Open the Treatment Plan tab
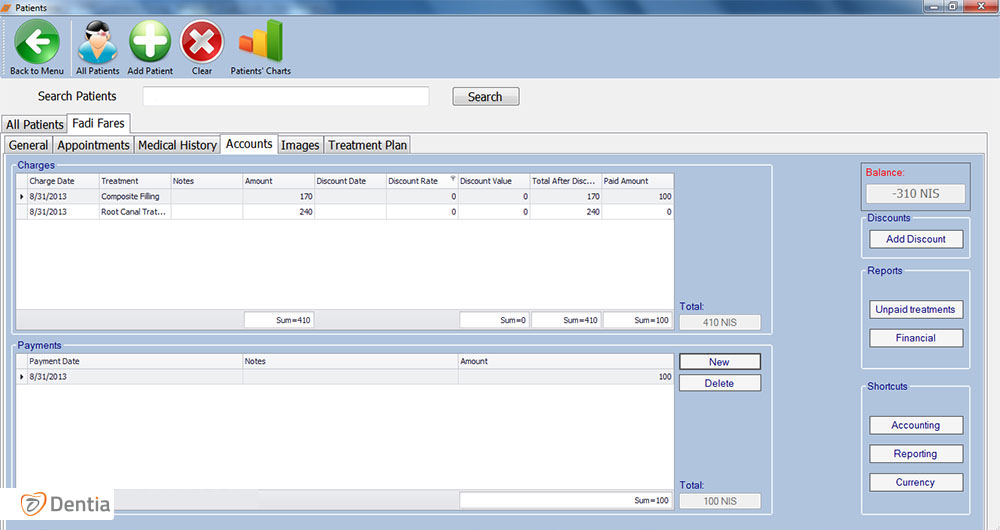 coord(367,145)
